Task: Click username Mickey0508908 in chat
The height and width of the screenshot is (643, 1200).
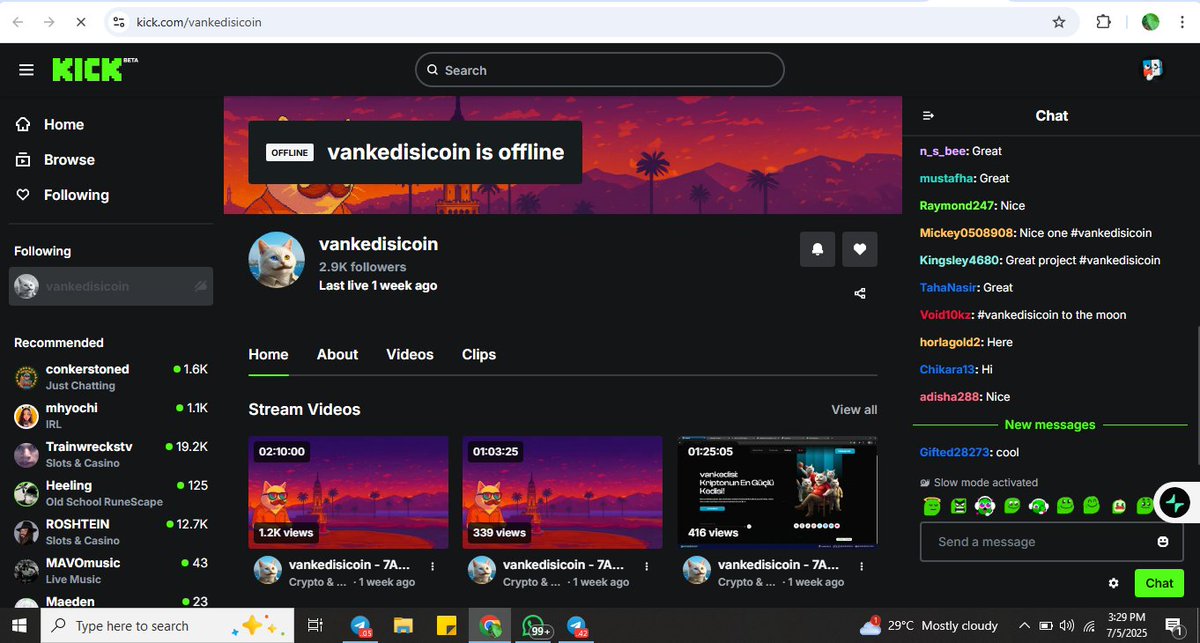Action: [x=967, y=233]
